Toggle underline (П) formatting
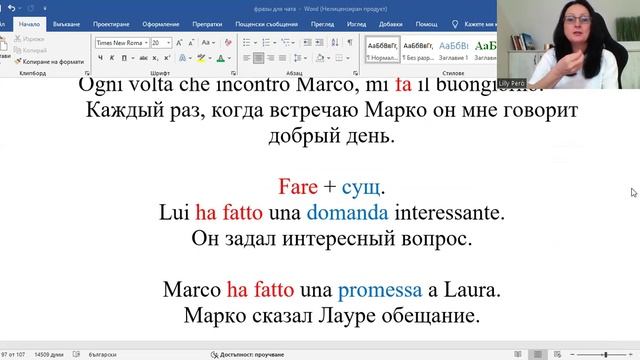Image resolution: width=640 pixels, height=360 pixels. coord(124,58)
